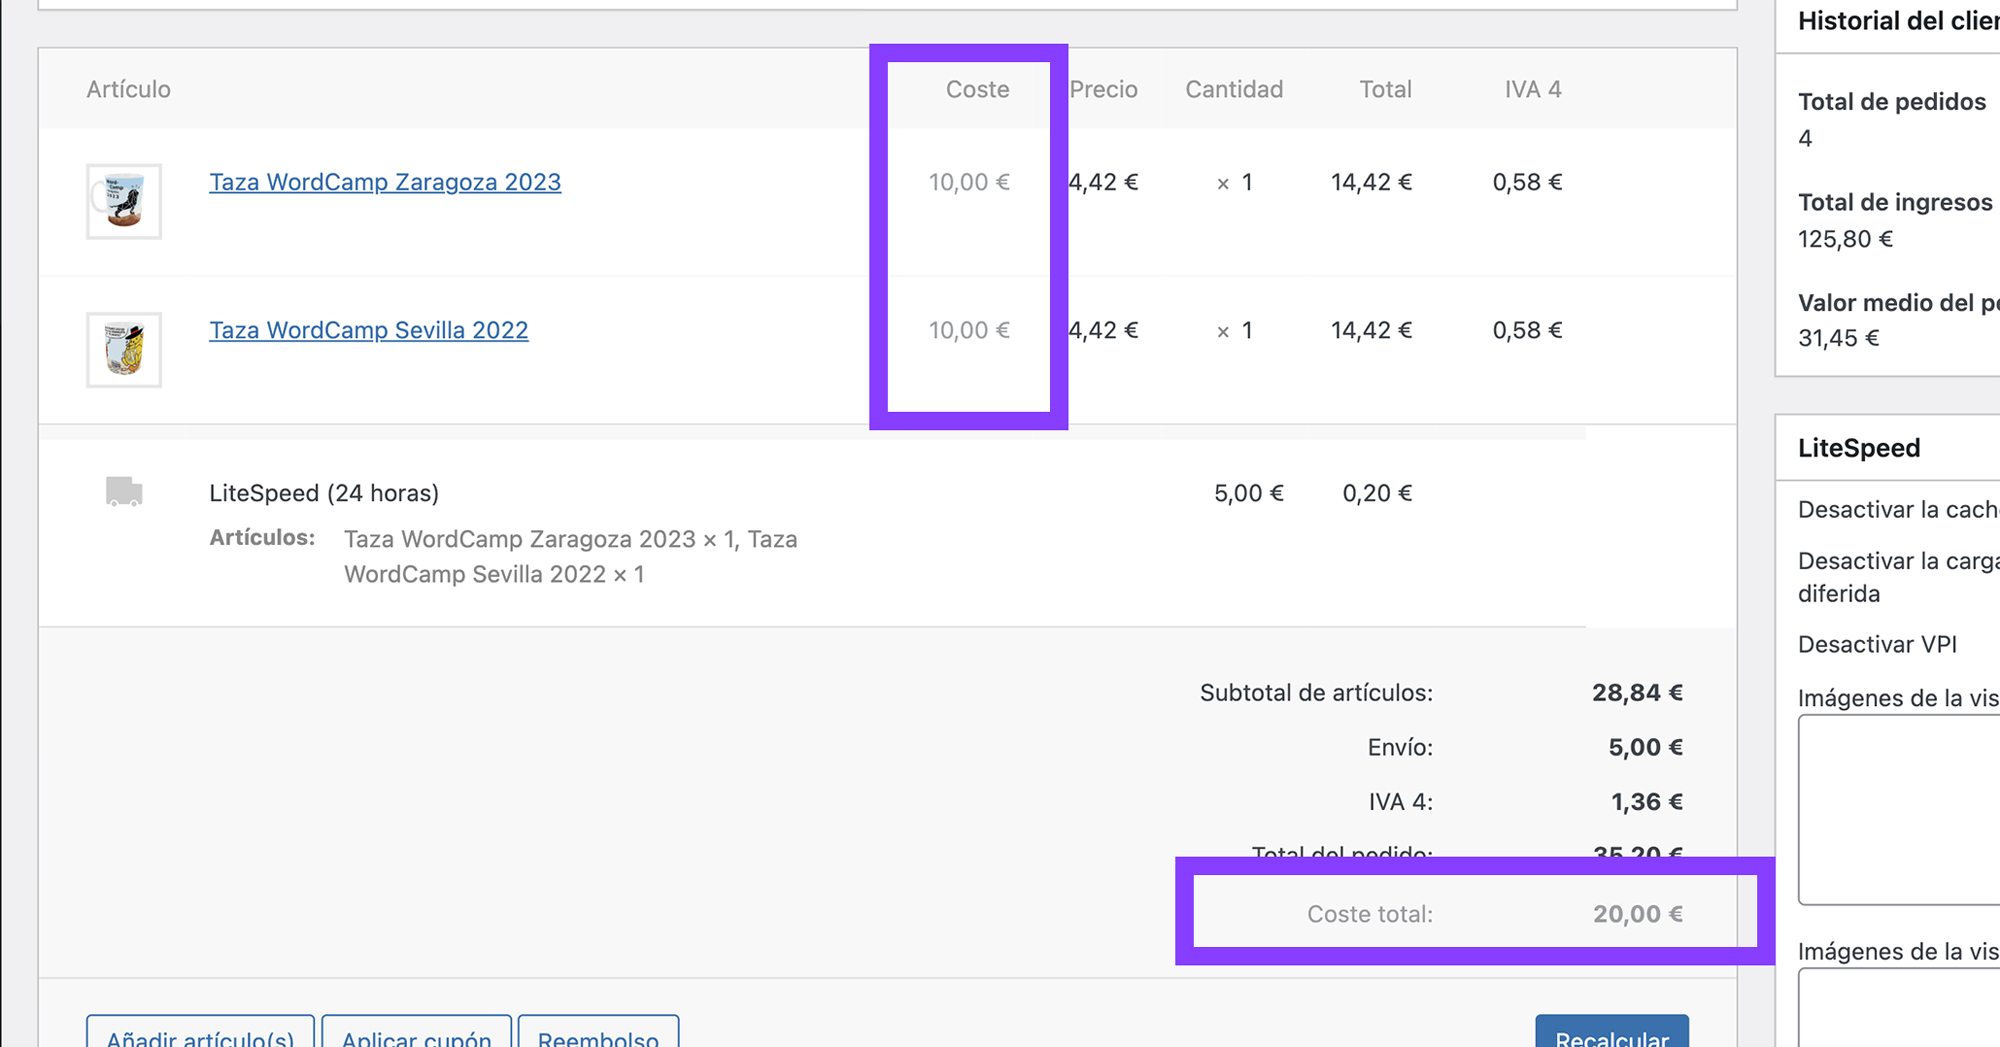Toggle the LiteSpeed side panel heading
This screenshot has width=2000, height=1047.
(x=1858, y=448)
